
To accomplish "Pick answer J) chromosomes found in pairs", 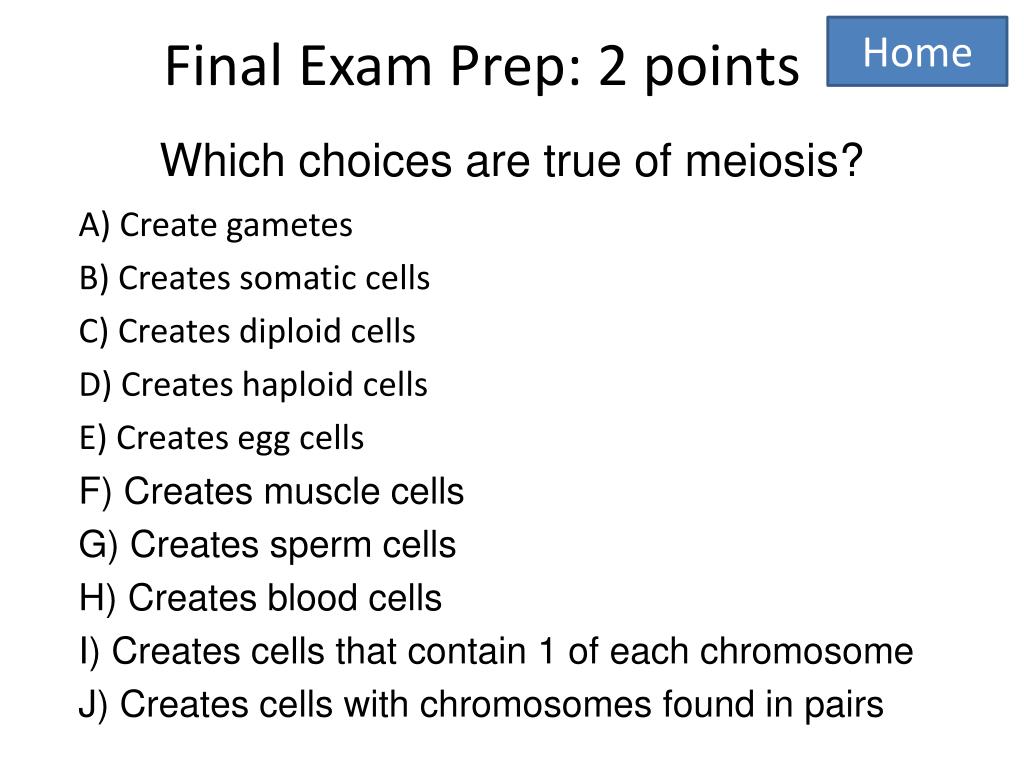I will point(480,705).
